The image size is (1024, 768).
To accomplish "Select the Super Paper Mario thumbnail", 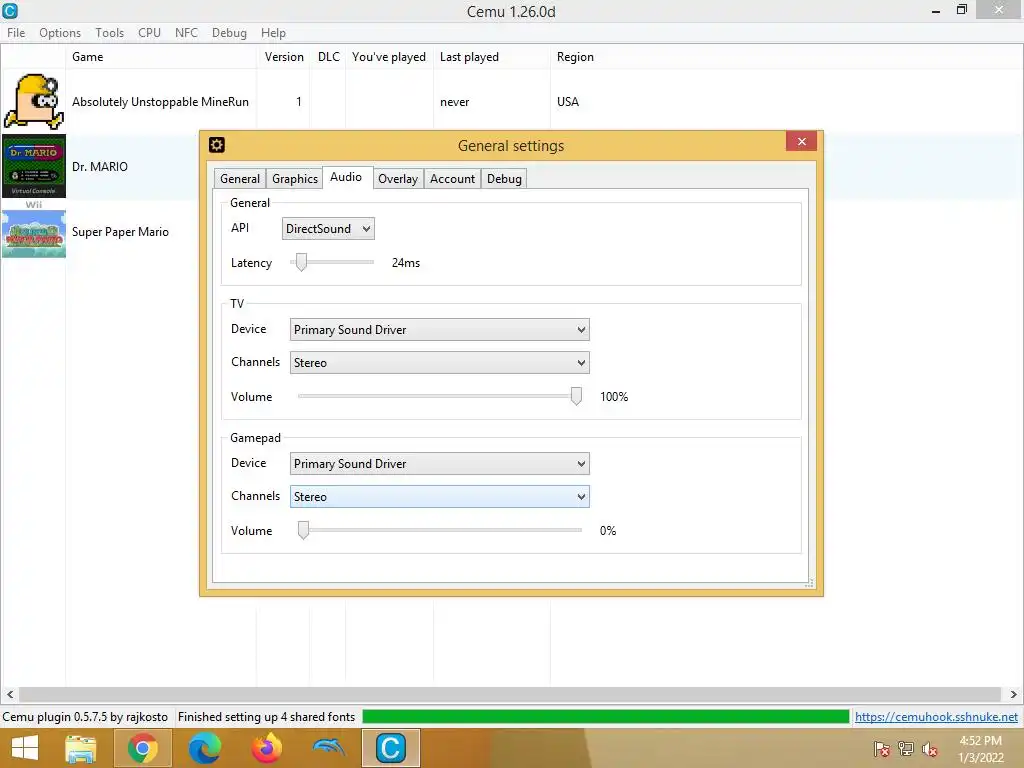I will [34, 234].
